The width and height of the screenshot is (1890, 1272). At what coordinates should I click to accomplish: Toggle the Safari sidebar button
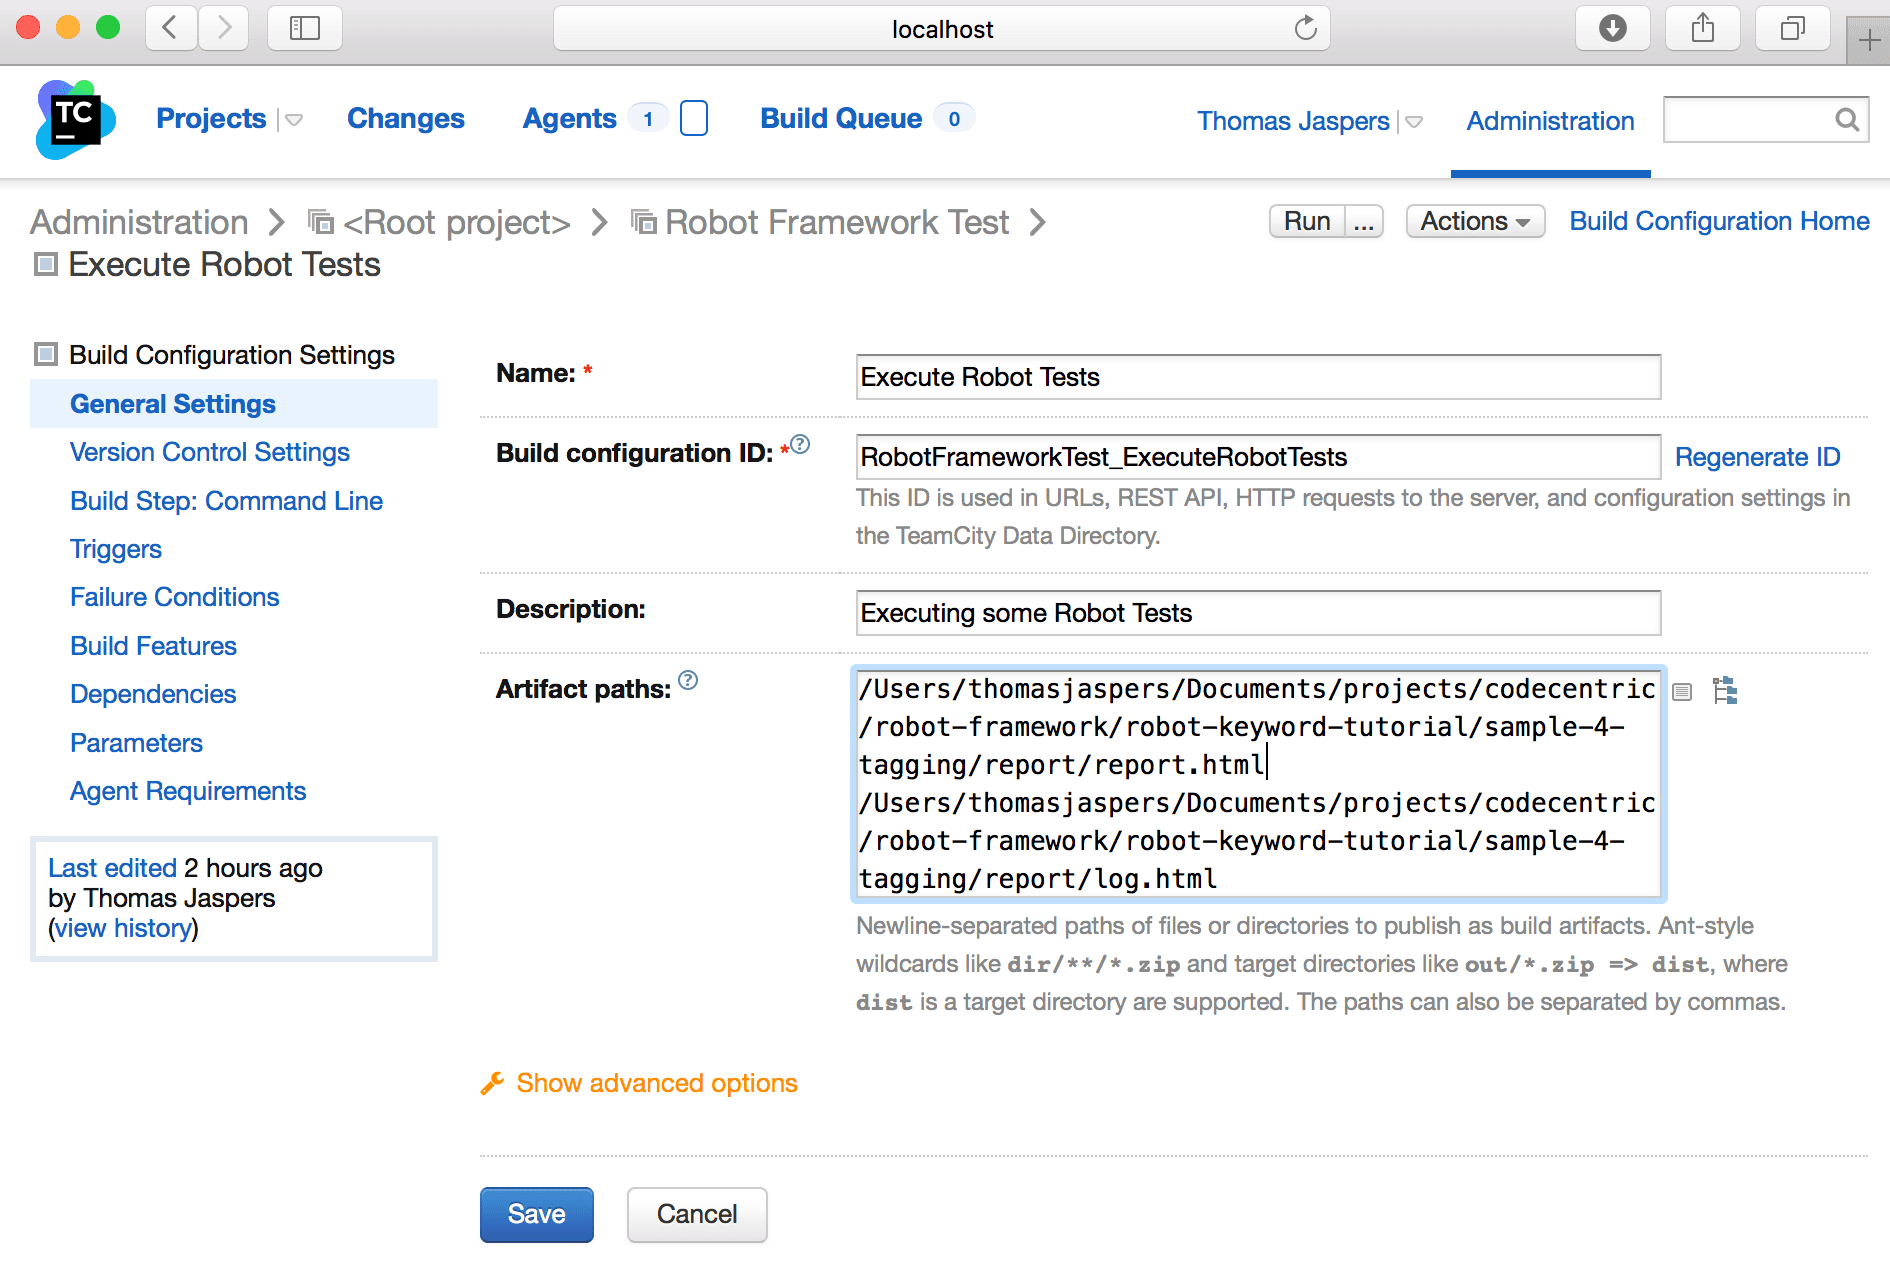[x=304, y=28]
